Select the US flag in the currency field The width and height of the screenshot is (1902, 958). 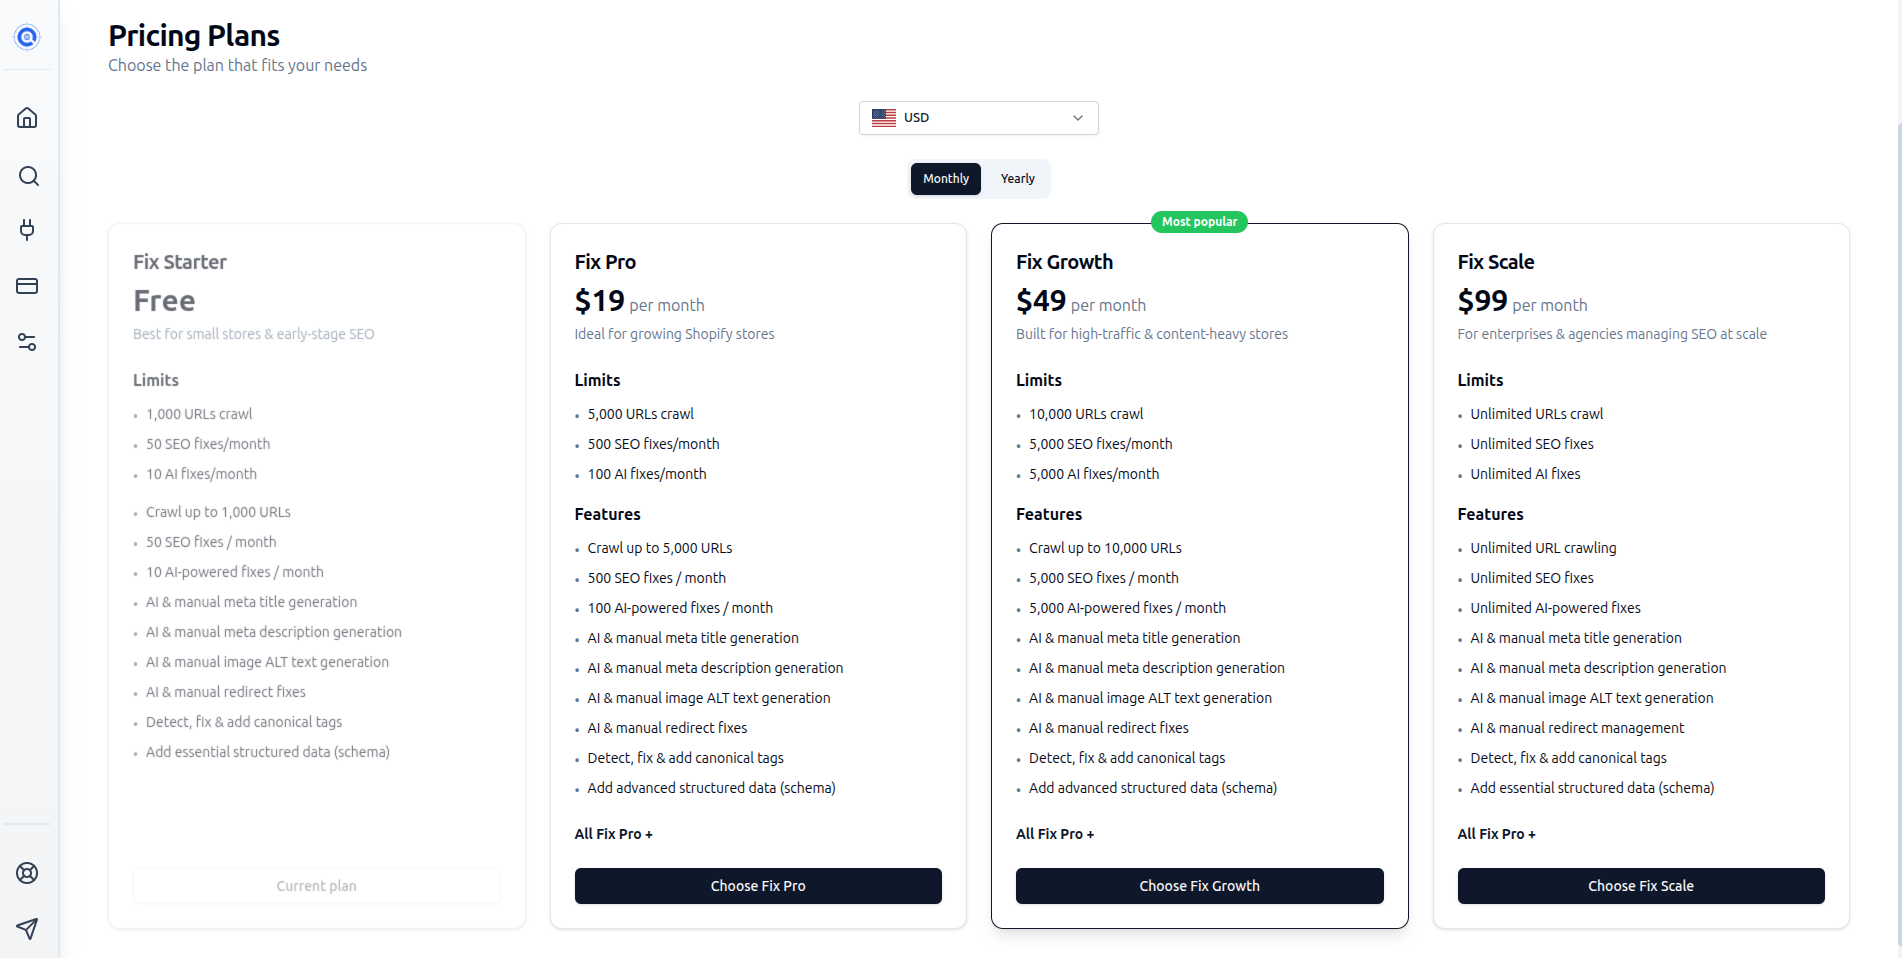tap(884, 117)
